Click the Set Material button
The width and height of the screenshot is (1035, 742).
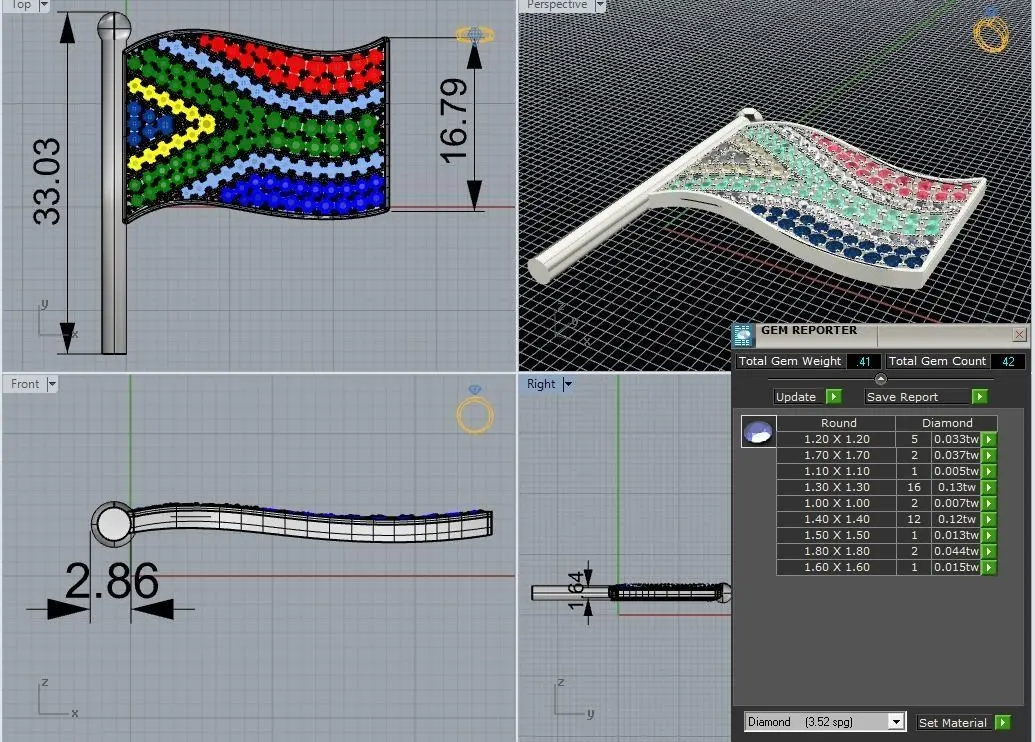952,722
